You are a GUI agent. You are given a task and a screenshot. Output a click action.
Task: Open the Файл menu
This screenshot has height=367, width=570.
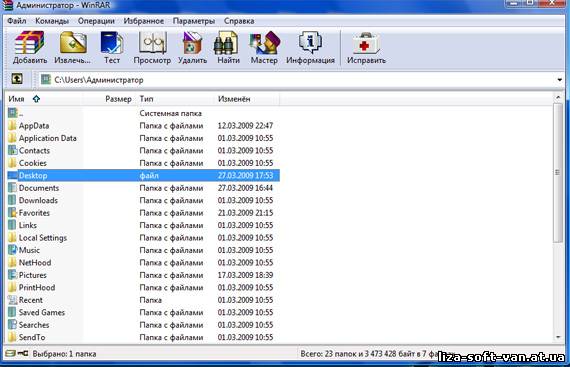pos(17,21)
